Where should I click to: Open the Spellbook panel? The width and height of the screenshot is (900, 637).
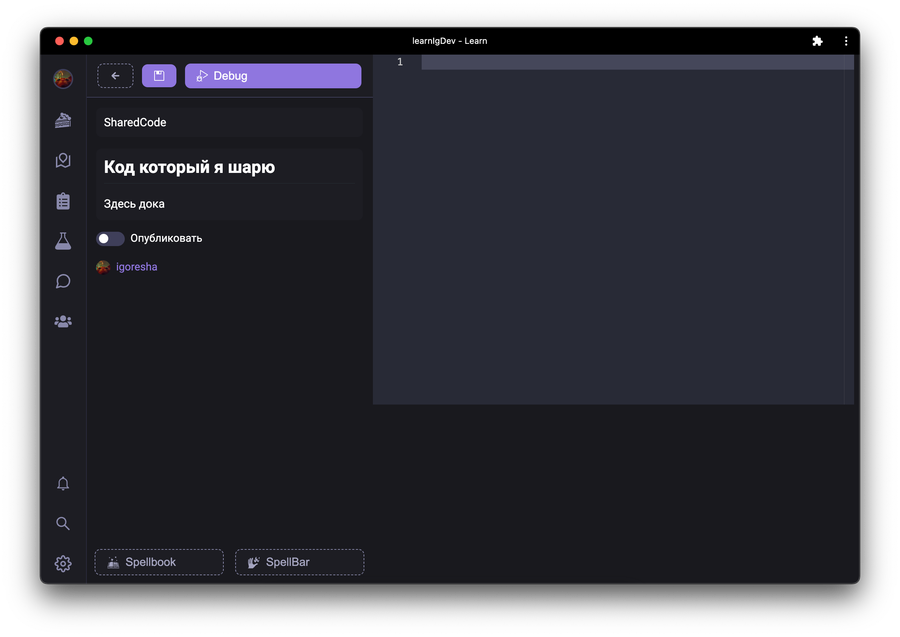(x=159, y=562)
